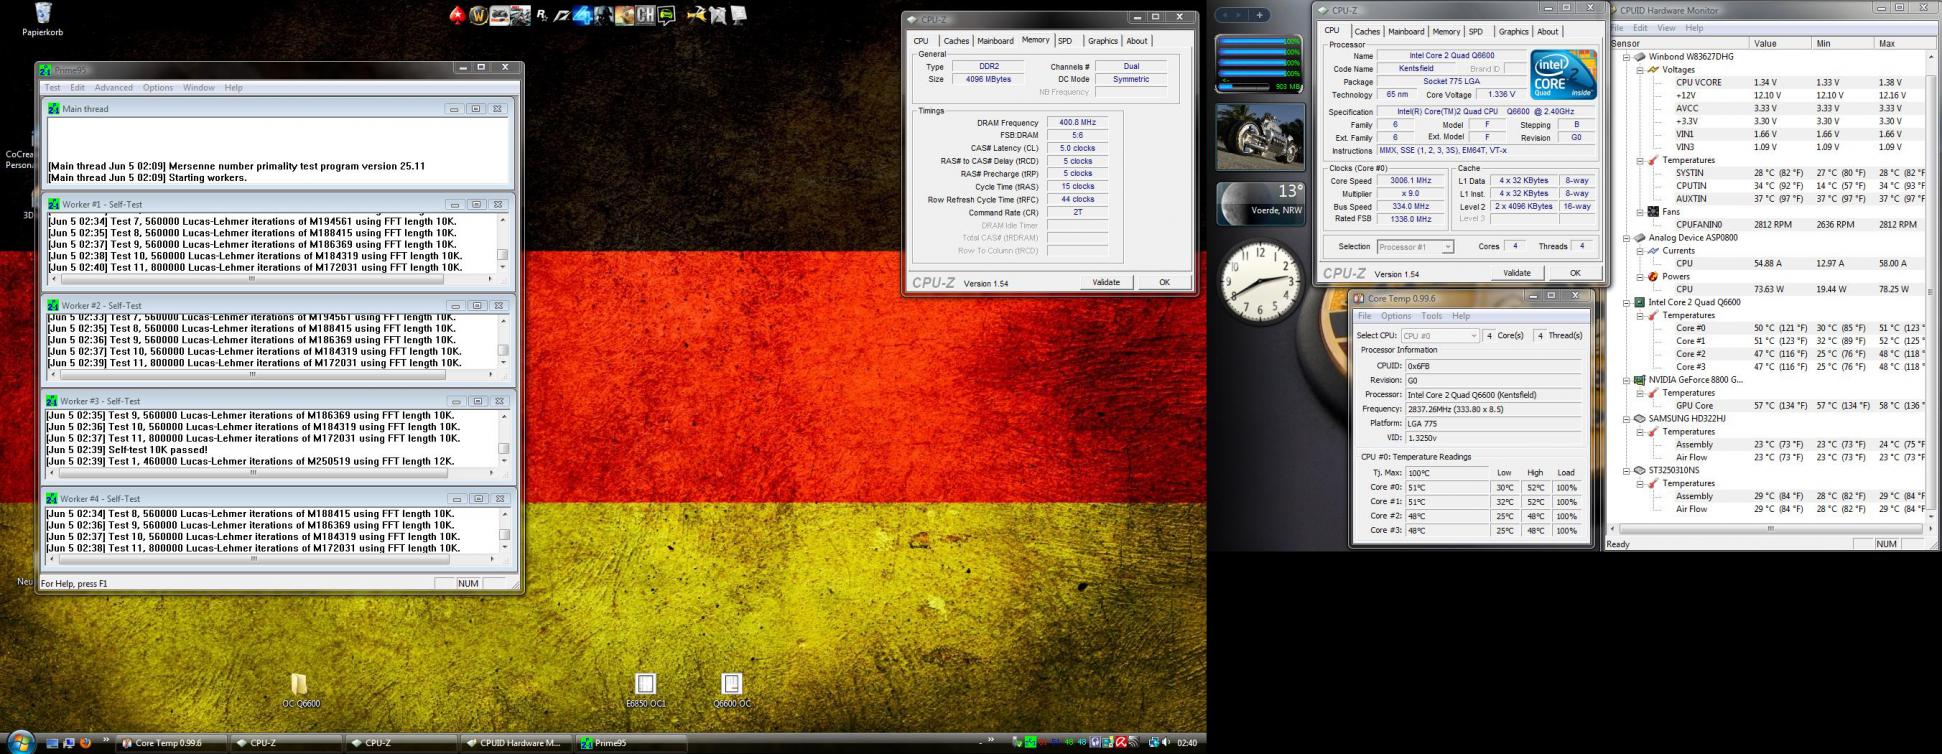This screenshot has height=754, width=1942.
Task: Collapse the Powers node
Action: (x=1640, y=277)
